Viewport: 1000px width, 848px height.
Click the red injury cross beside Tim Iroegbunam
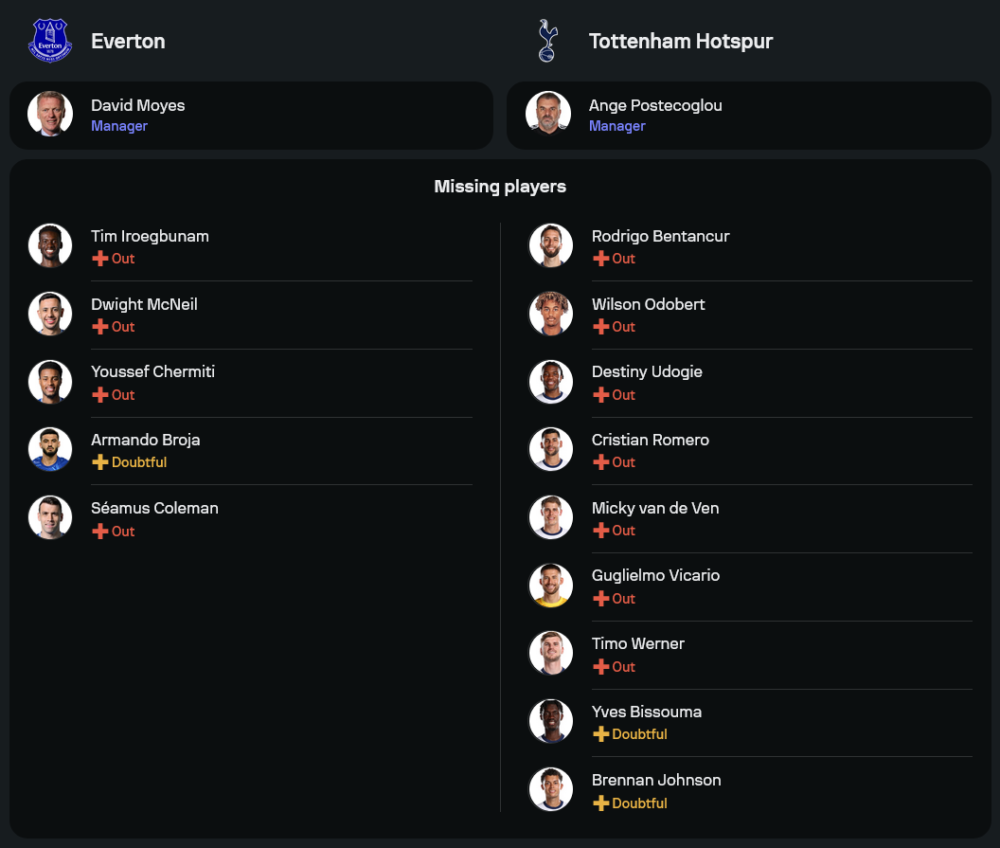click(100, 259)
